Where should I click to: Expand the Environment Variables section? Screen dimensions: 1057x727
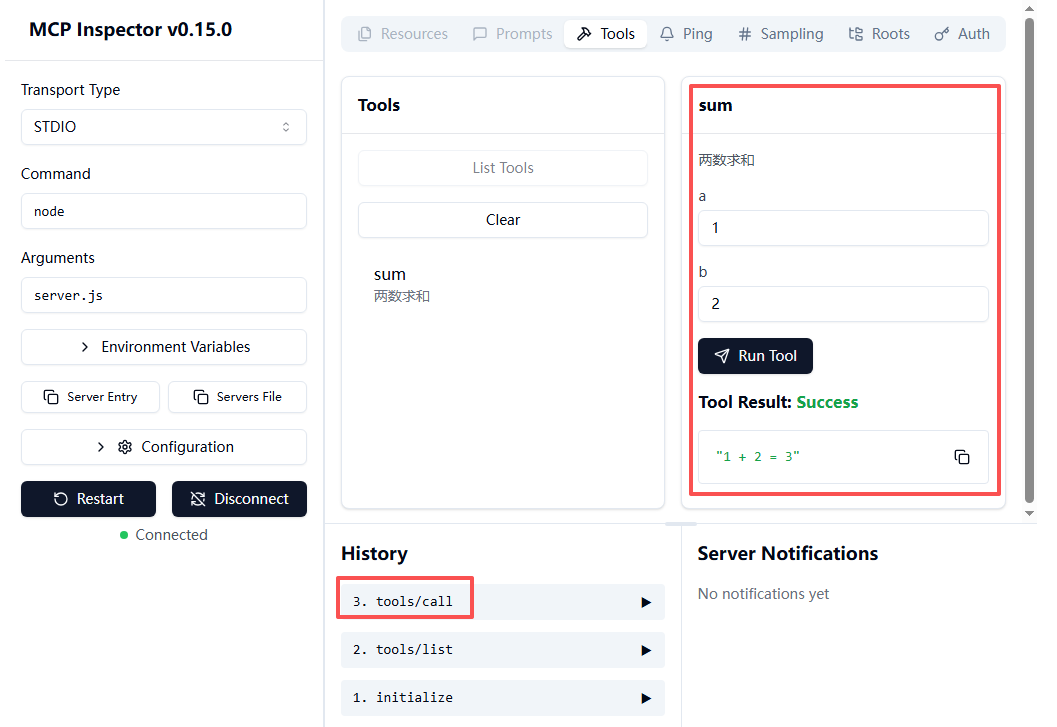(164, 347)
